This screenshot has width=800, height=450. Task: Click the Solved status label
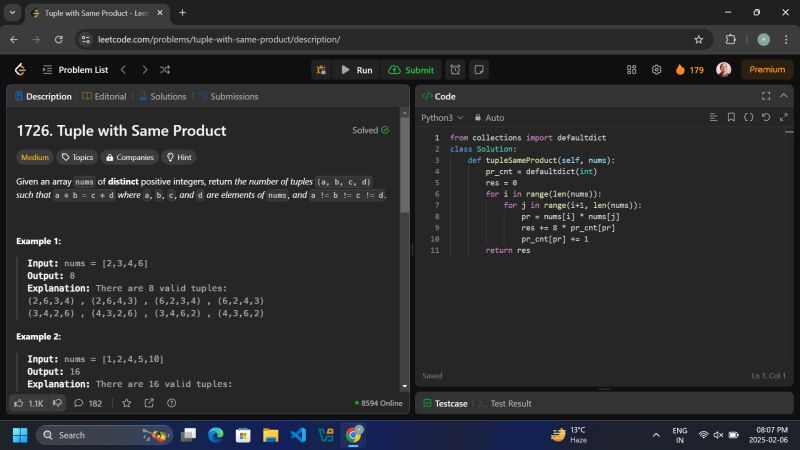tap(370, 131)
